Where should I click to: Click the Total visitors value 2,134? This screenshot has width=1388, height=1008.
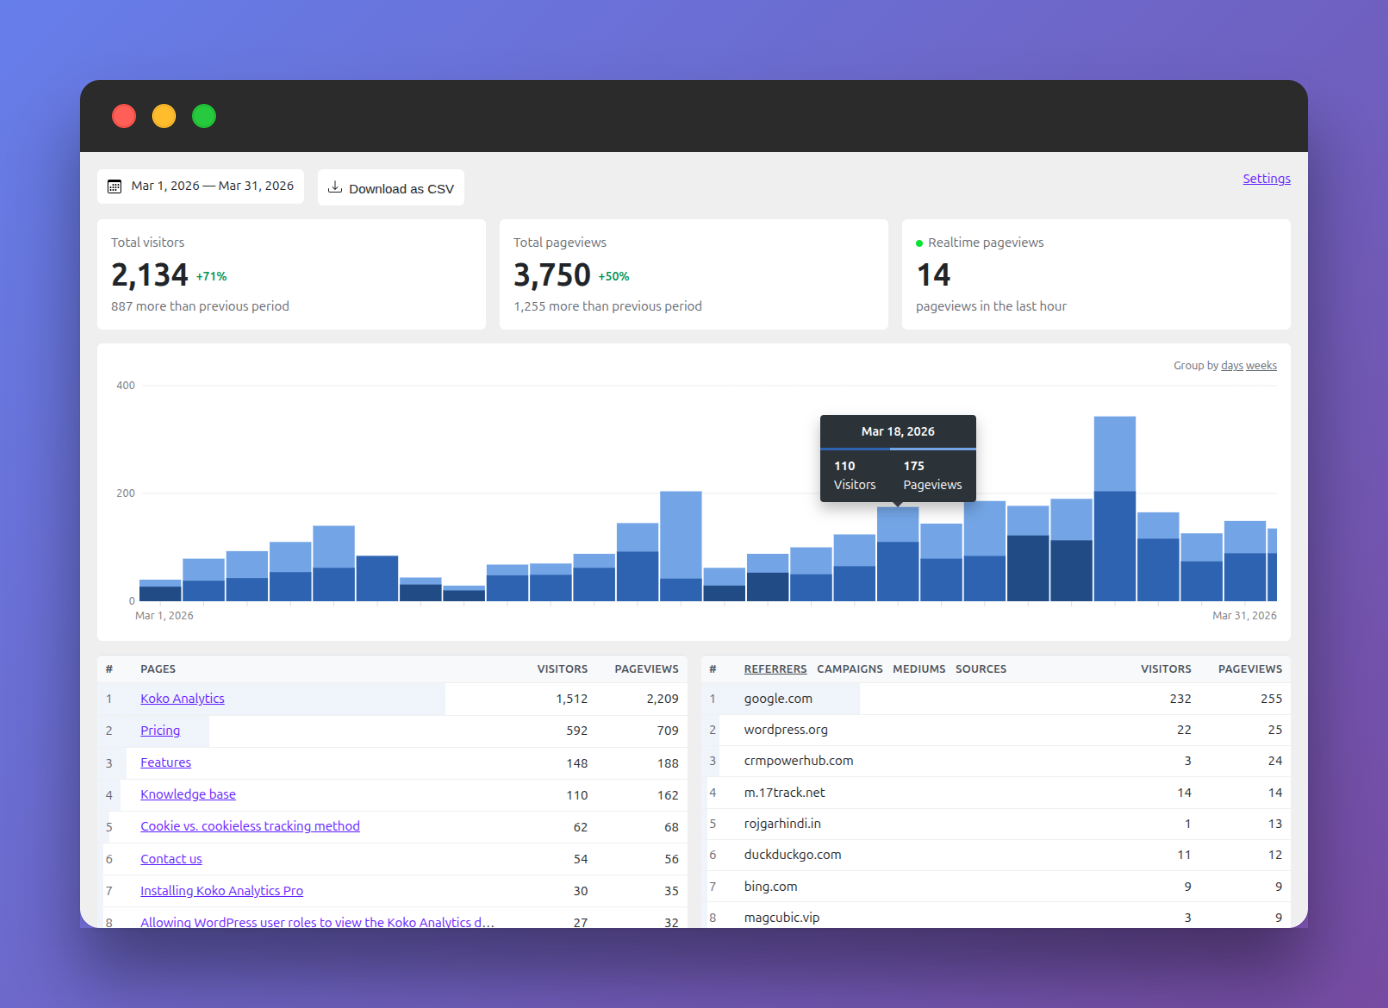click(150, 275)
